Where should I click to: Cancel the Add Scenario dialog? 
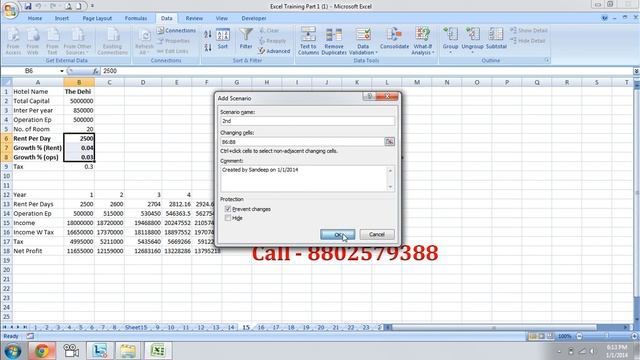pyautogui.click(x=377, y=235)
